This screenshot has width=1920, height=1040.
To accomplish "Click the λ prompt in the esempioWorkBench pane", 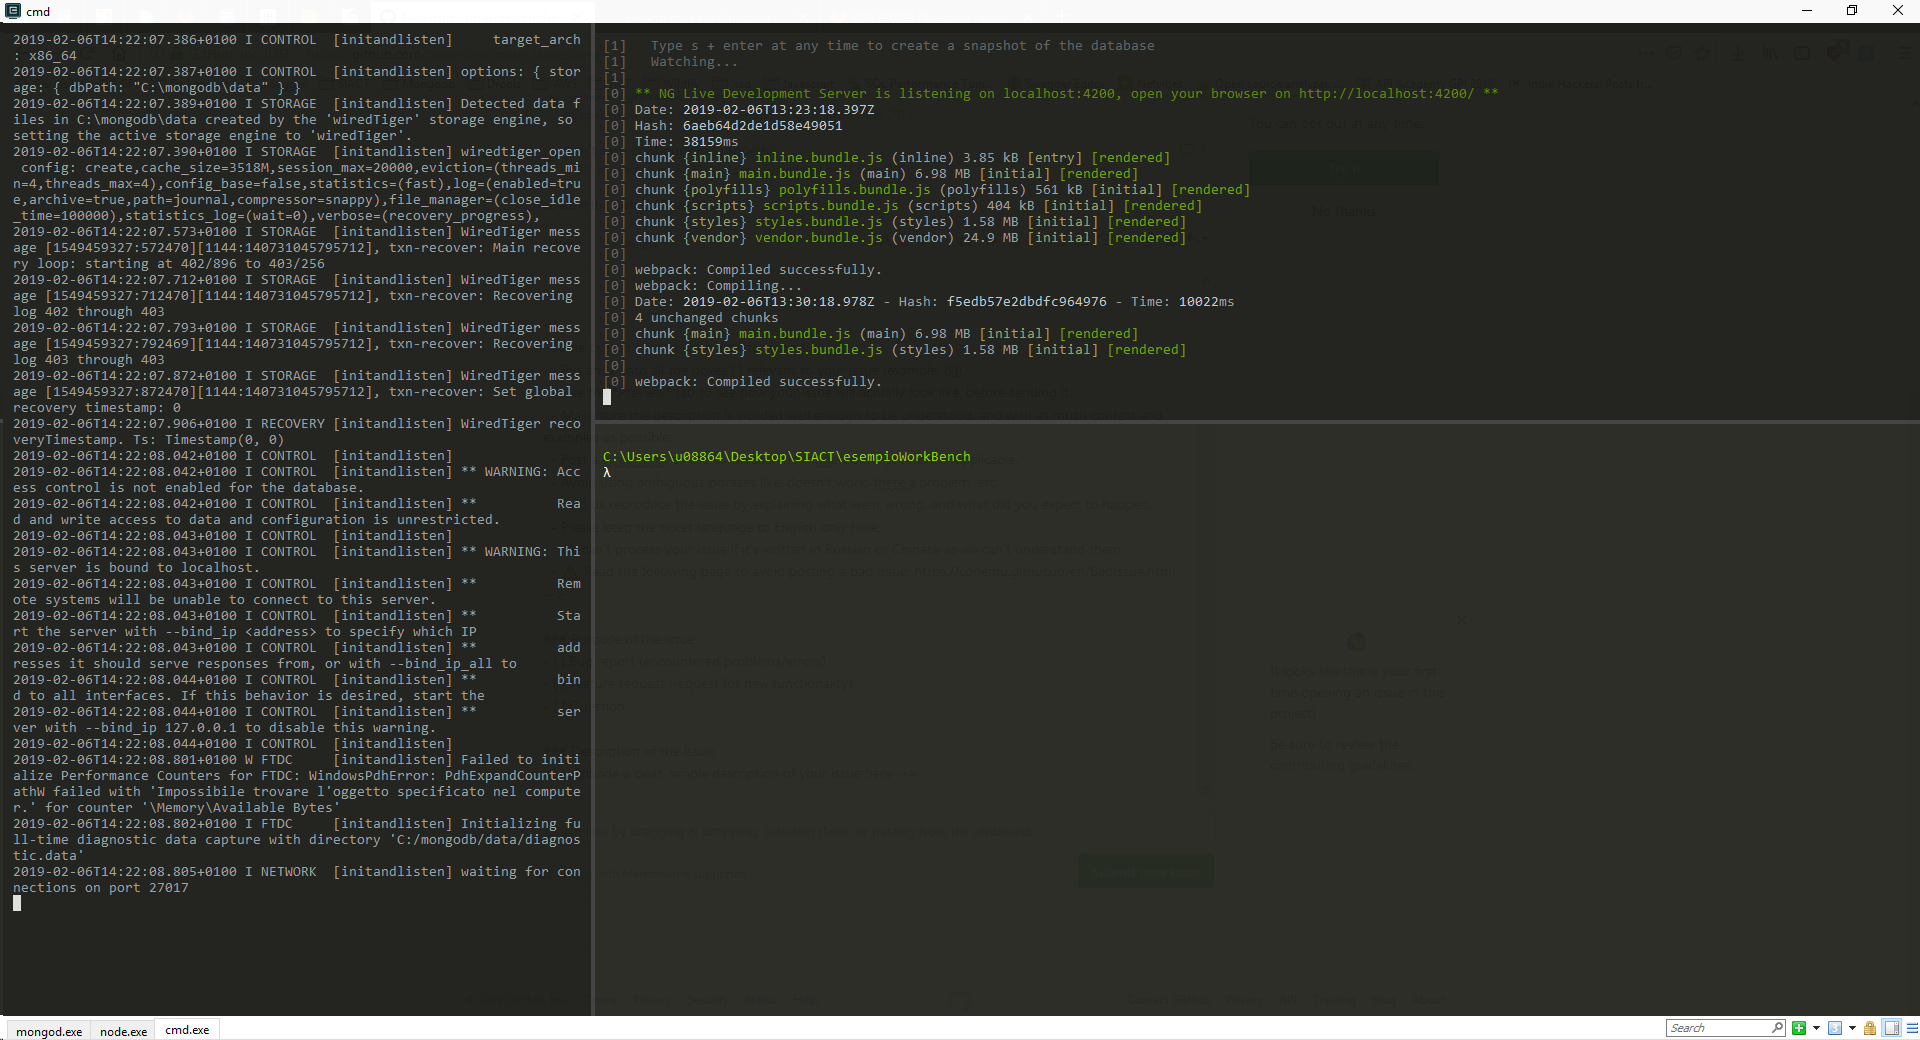I will pos(607,472).
